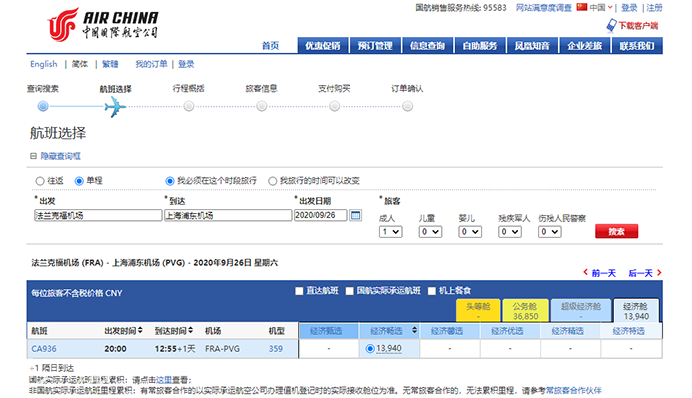Click the 出发日期 date field
The width and height of the screenshot is (692, 398).
pyautogui.click(x=320, y=215)
